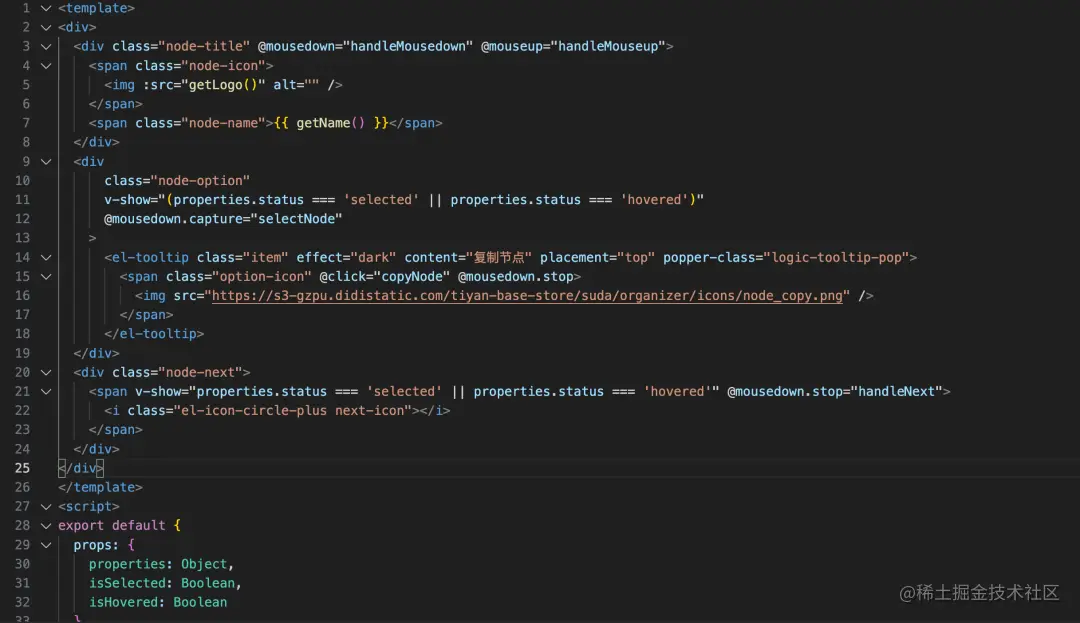Click the 'hovered' string on line 11
1080x623 pixels.
654,200
